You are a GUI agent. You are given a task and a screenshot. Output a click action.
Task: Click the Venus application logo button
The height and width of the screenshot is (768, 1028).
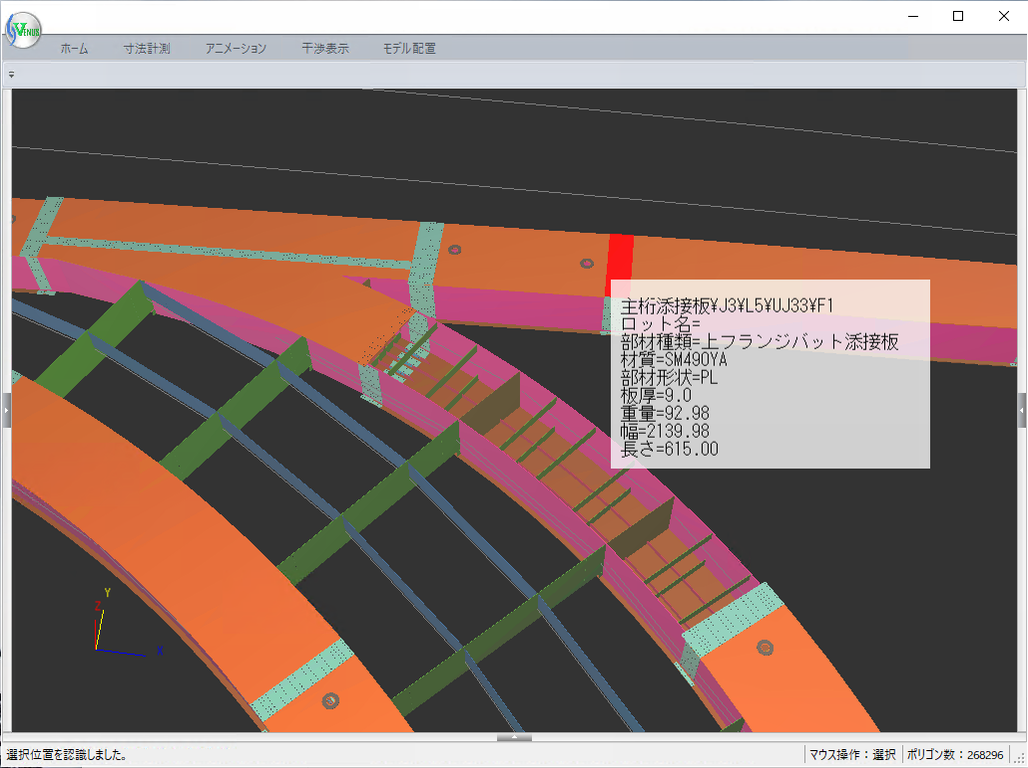point(22,30)
